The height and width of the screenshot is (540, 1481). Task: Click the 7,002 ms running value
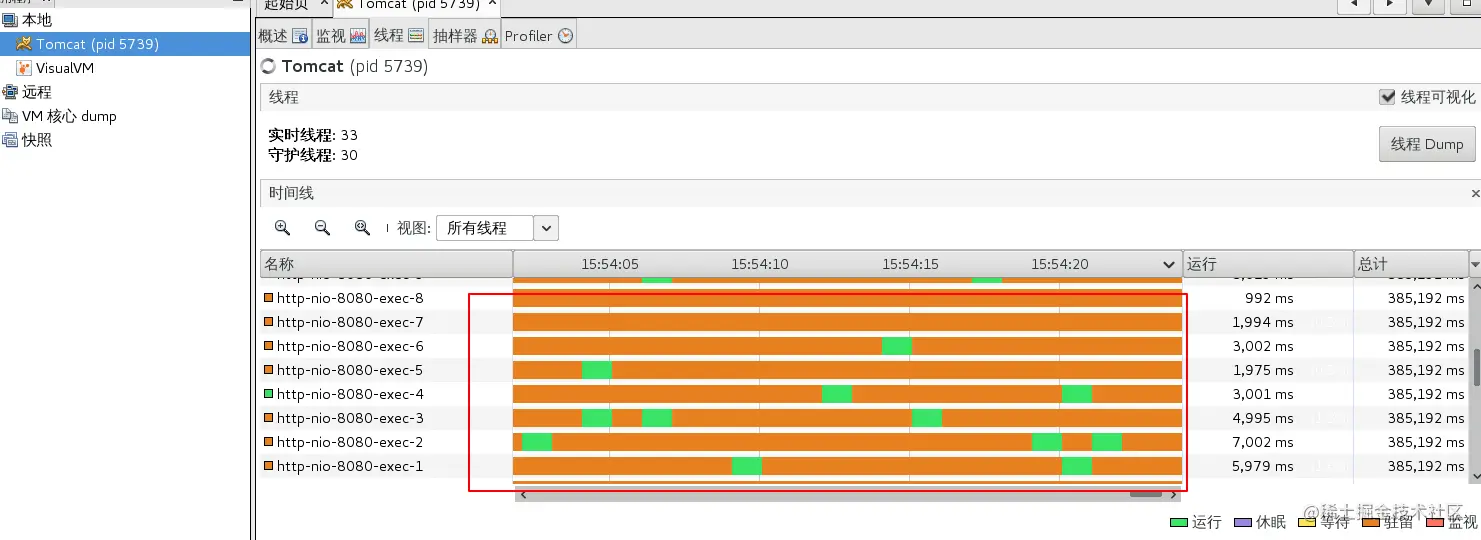(1264, 442)
